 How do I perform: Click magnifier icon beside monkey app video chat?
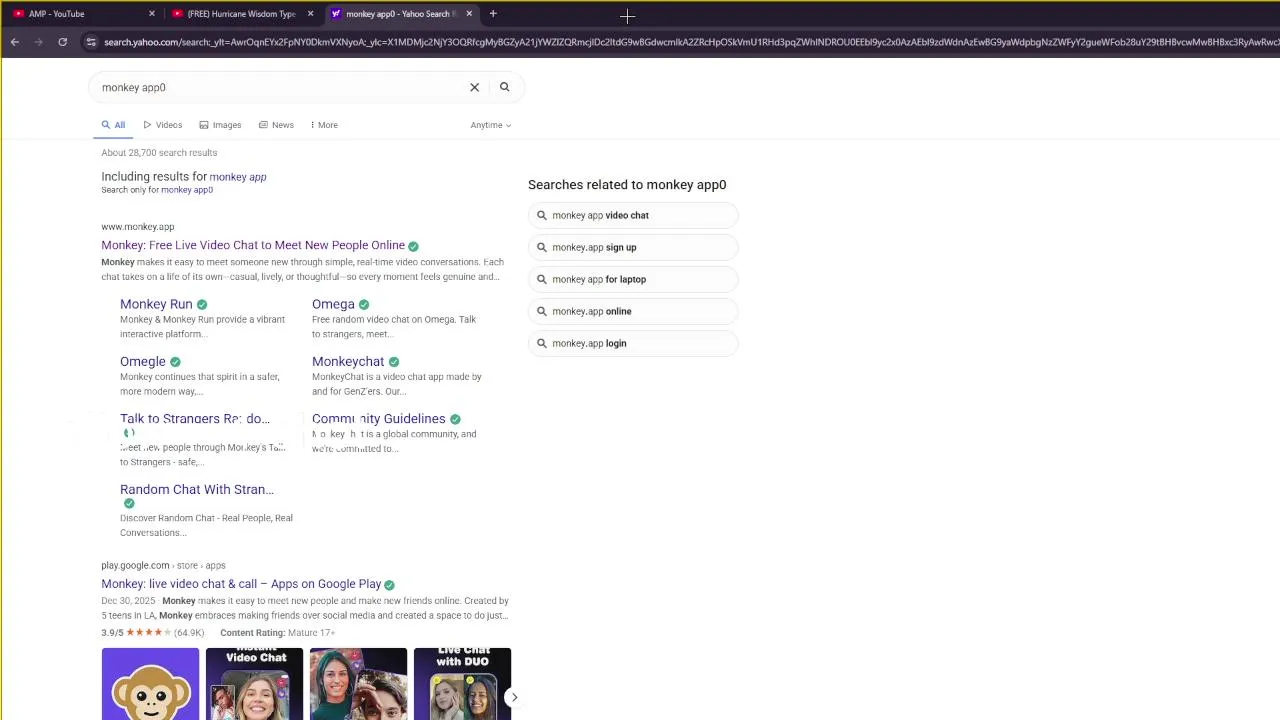pos(542,215)
